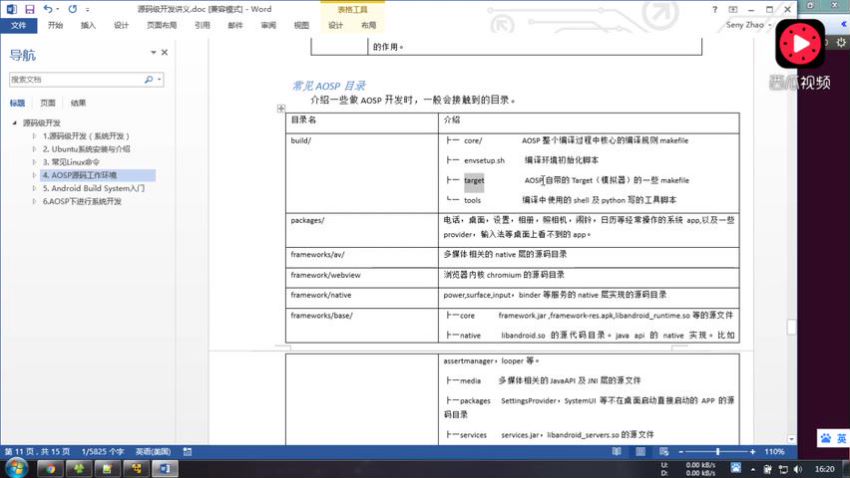Open the Word icon on the taskbar

click(x=165, y=468)
